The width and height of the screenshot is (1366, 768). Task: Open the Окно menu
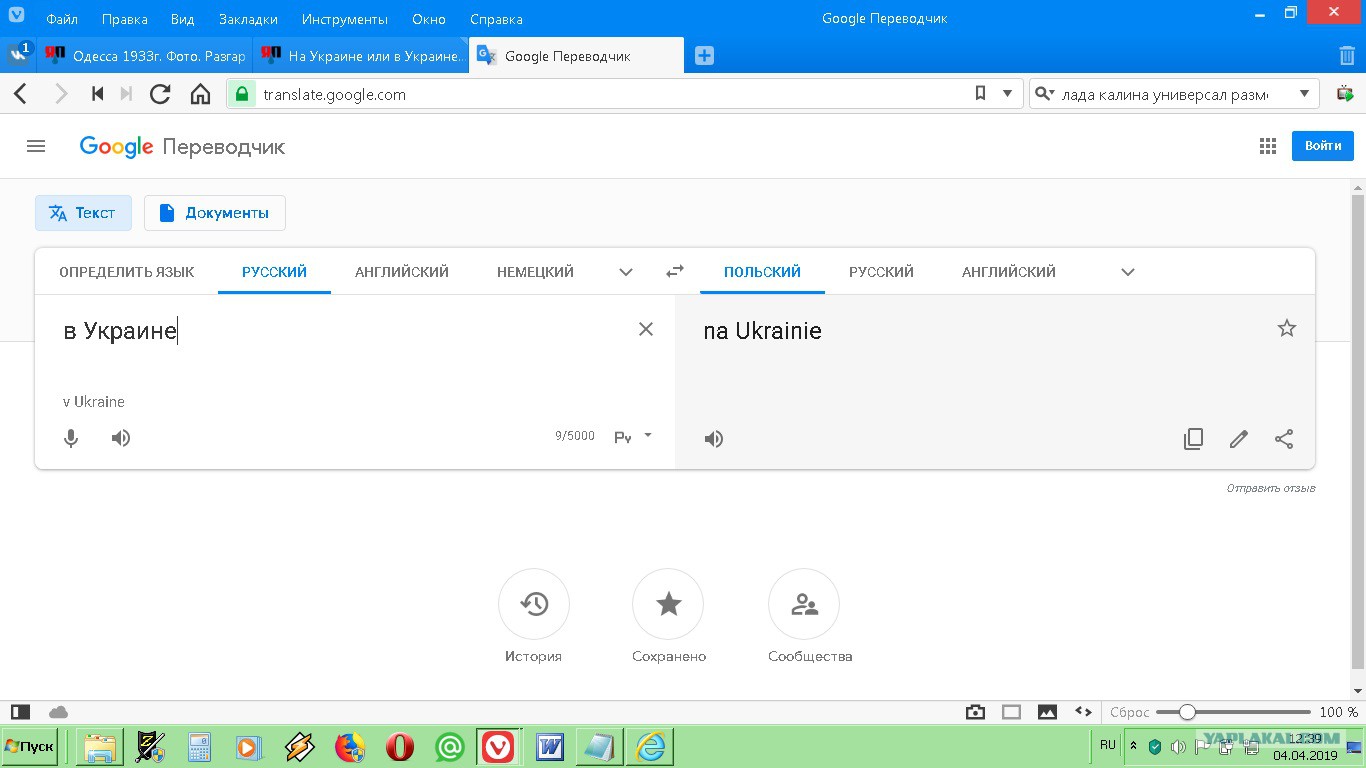point(430,19)
